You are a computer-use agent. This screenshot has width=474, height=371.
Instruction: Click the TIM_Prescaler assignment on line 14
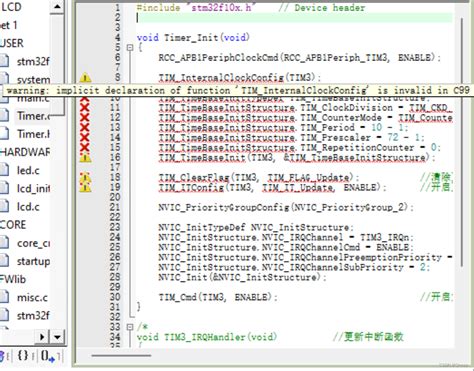coord(291,137)
